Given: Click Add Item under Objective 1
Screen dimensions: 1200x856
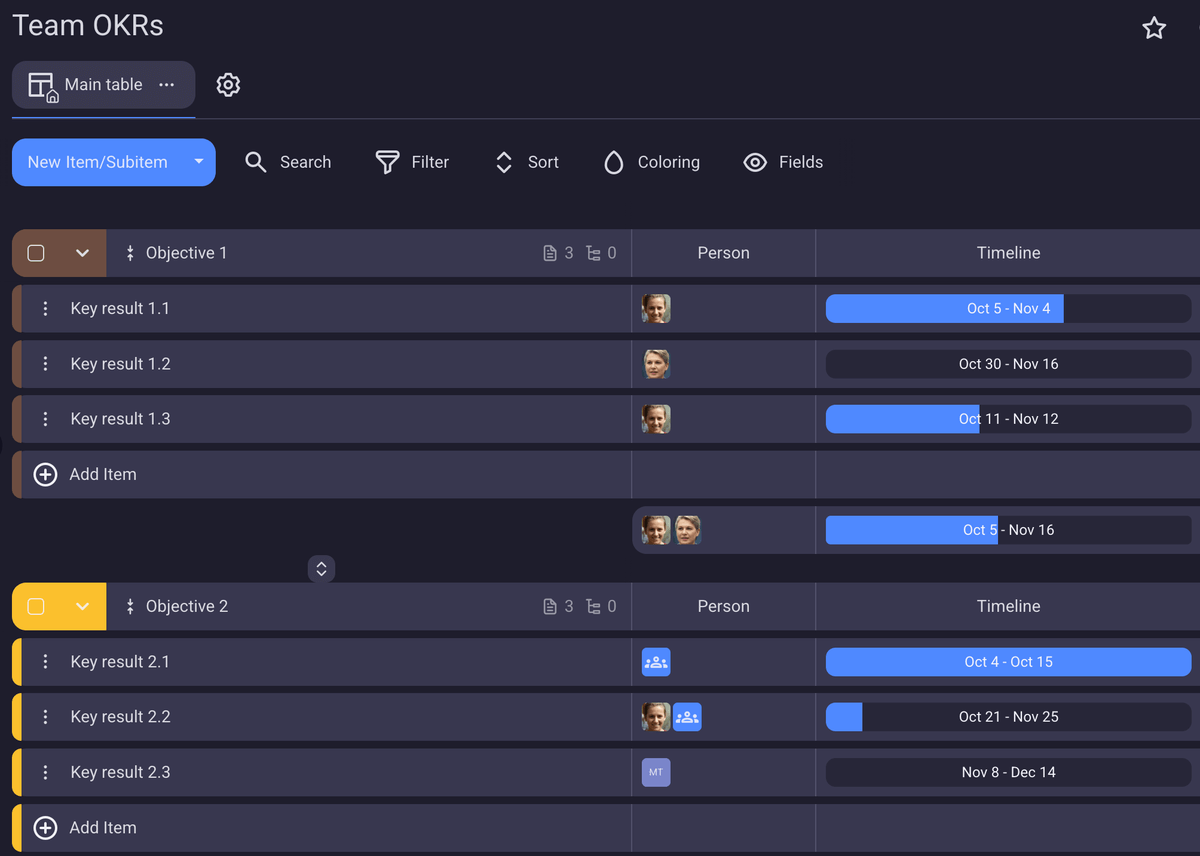Looking at the screenshot, I should click(102, 475).
